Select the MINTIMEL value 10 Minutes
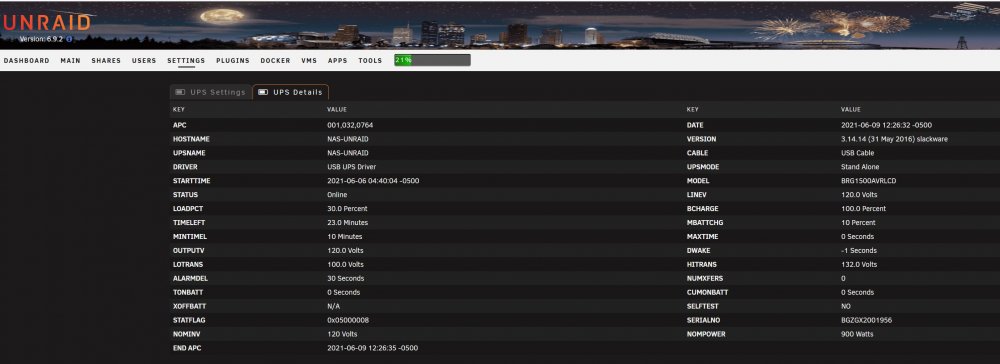1000x364 pixels. (345, 237)
